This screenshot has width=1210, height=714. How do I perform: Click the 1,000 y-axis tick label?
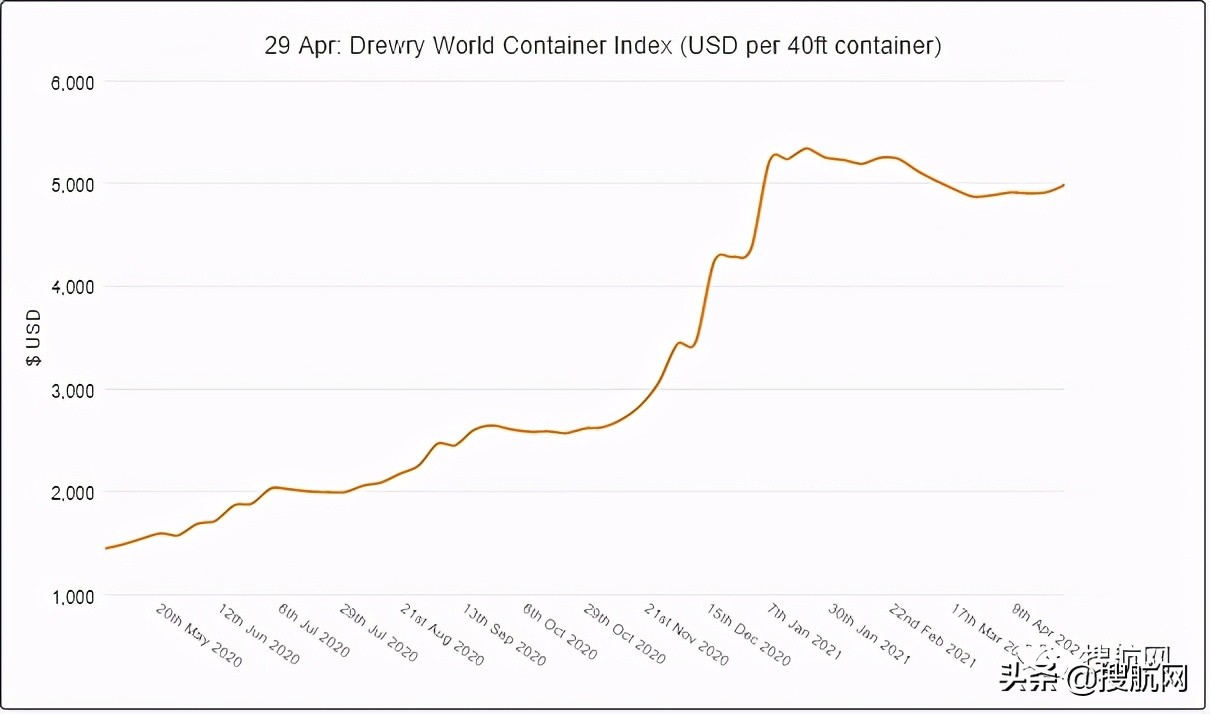click(72, 596)
